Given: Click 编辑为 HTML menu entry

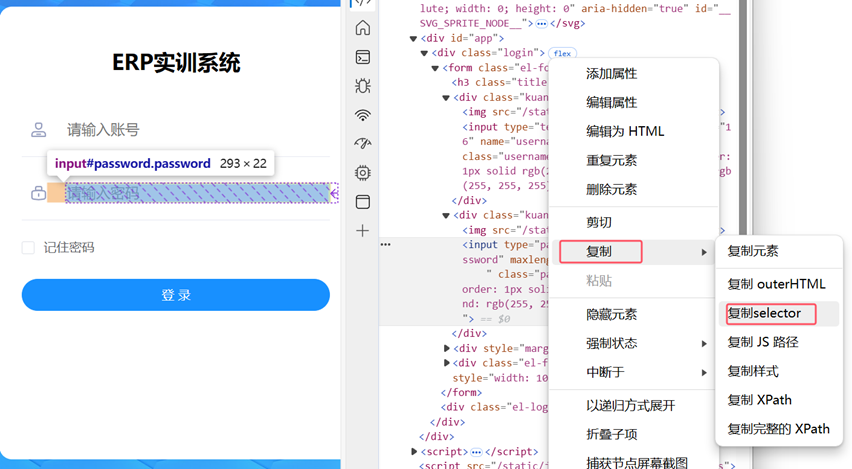Looking at the screenshot, I should [625, 132].
